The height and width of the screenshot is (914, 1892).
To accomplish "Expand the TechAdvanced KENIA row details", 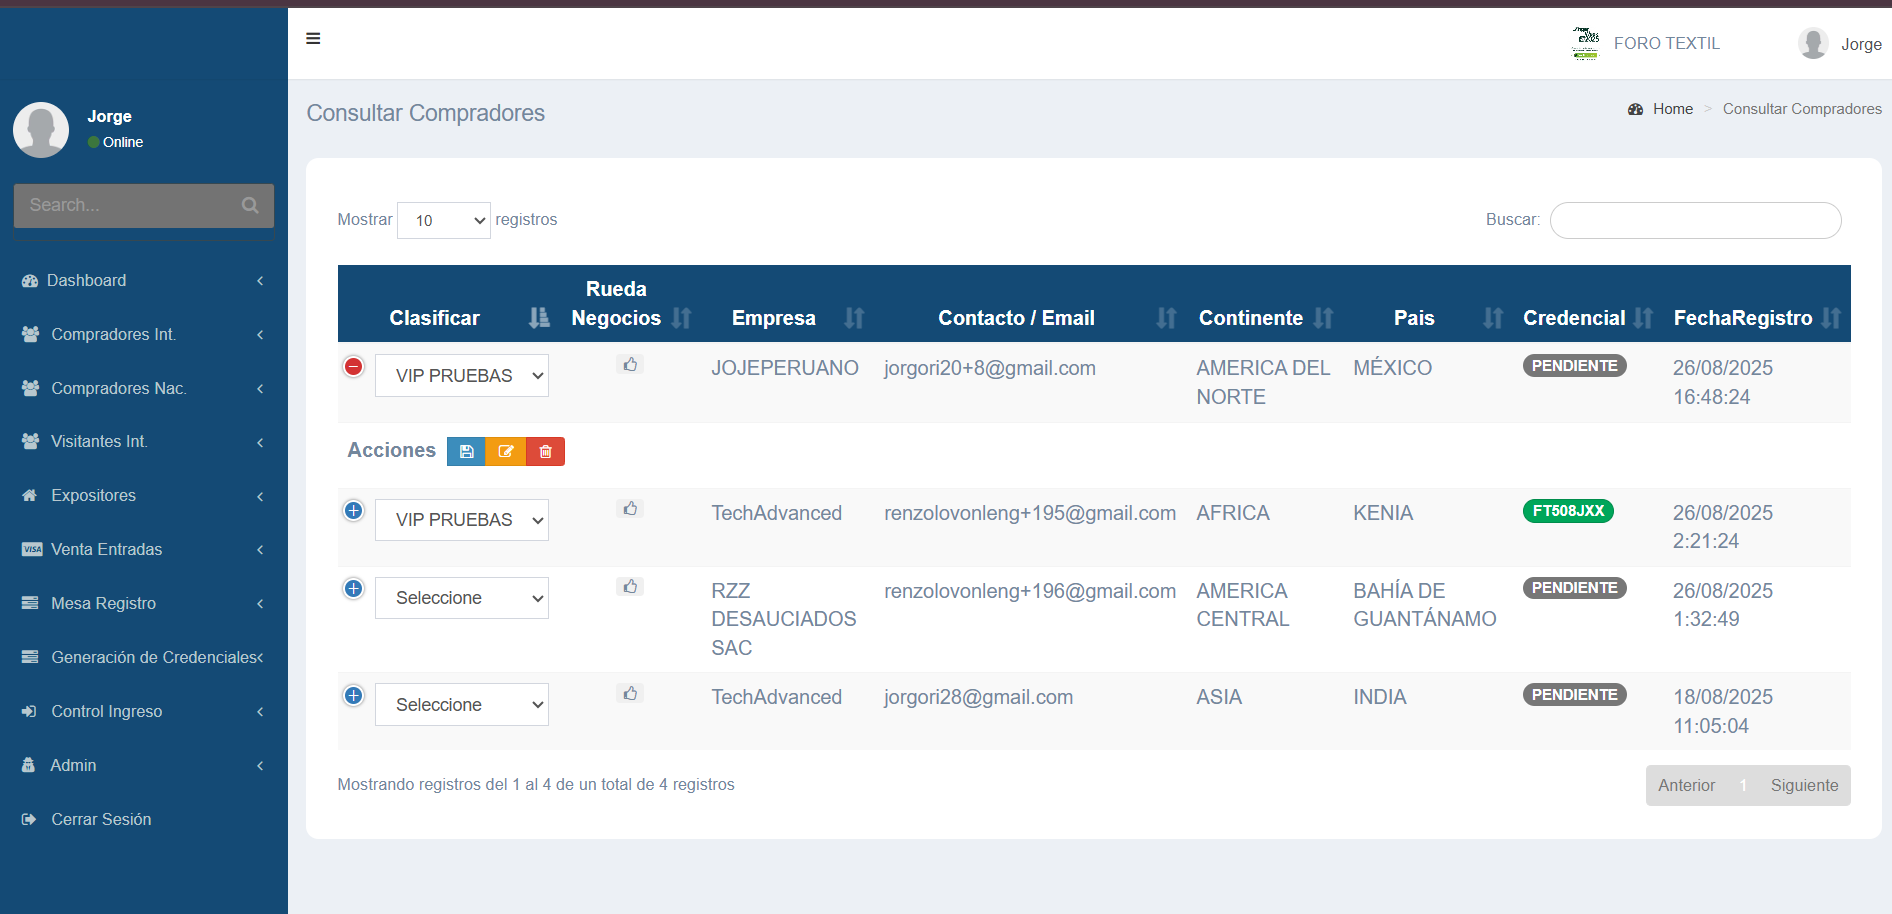I will (354, 511).
